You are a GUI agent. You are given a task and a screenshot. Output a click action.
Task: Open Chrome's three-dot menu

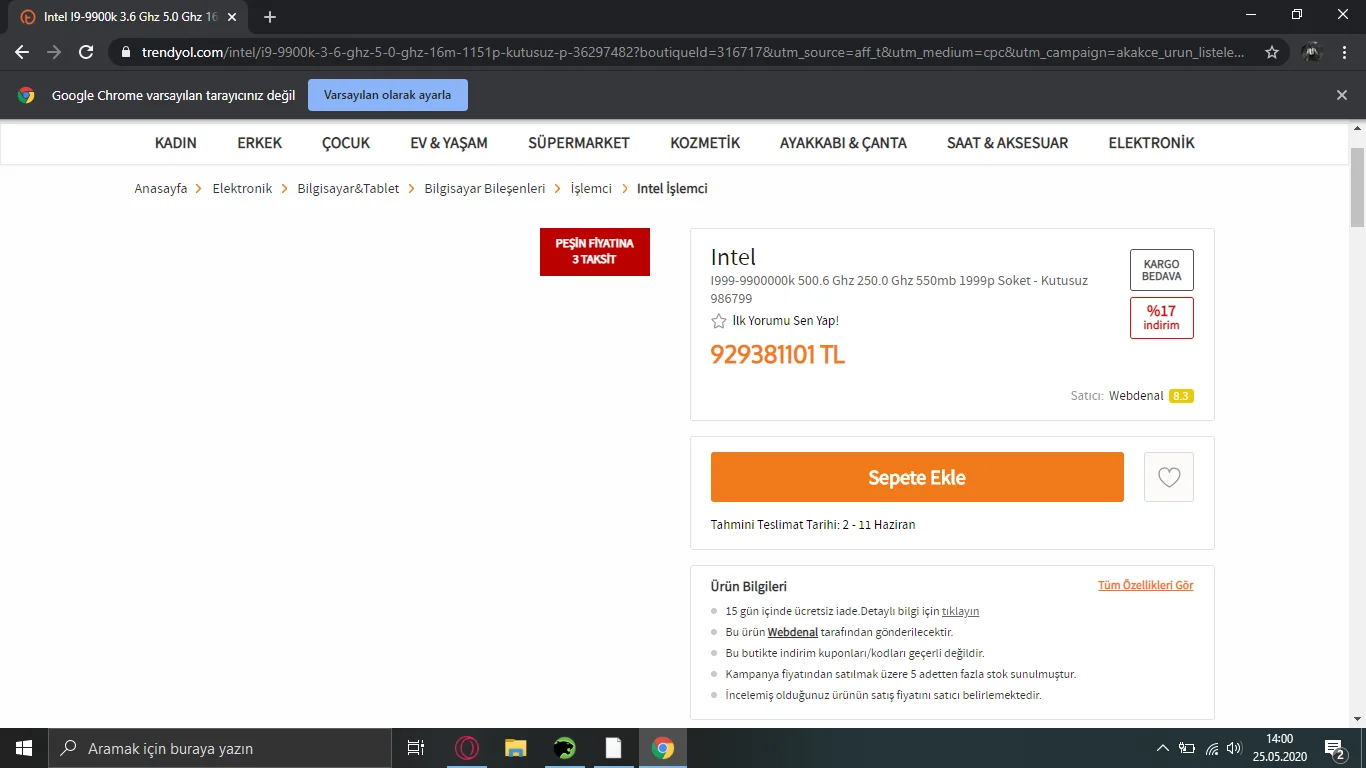click(1343, 50)
